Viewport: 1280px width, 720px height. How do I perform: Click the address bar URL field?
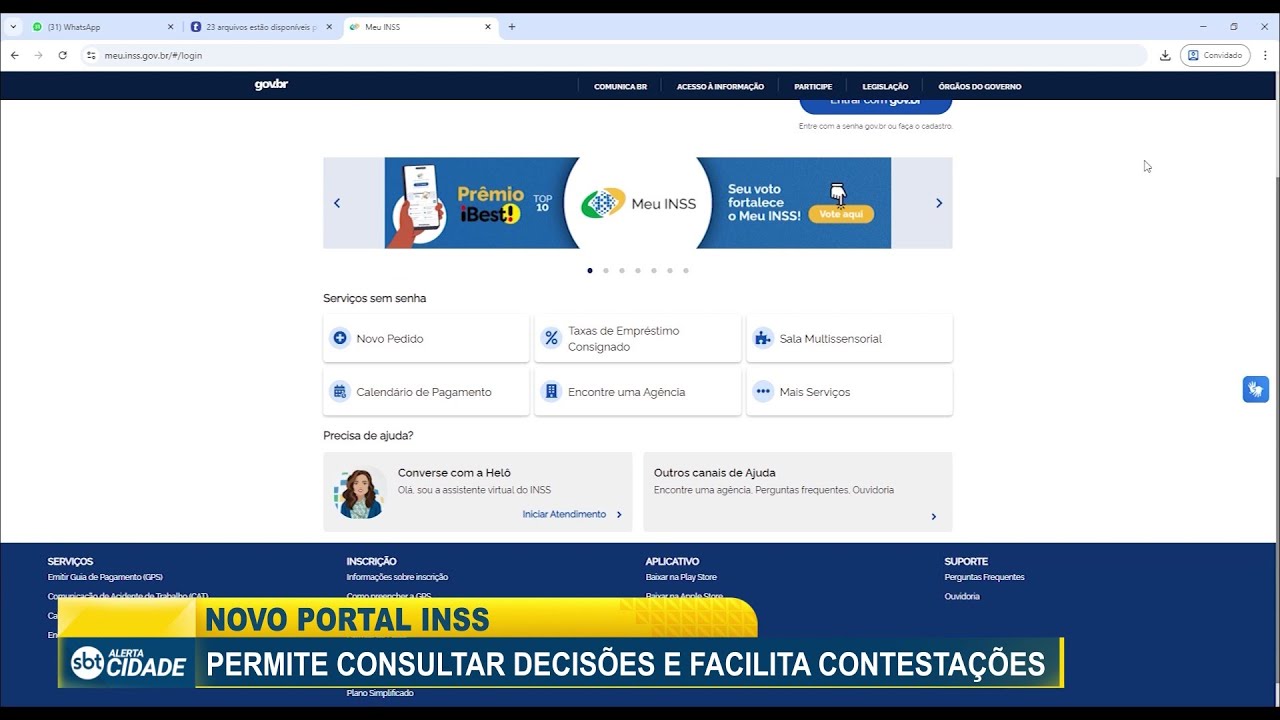(615, 55)
